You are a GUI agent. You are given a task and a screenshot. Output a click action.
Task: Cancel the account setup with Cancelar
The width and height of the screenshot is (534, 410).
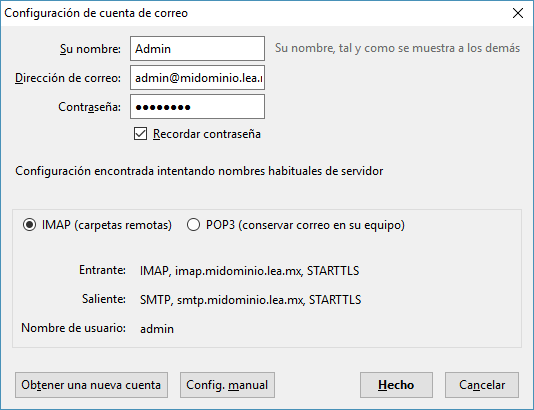coord(482,385)
